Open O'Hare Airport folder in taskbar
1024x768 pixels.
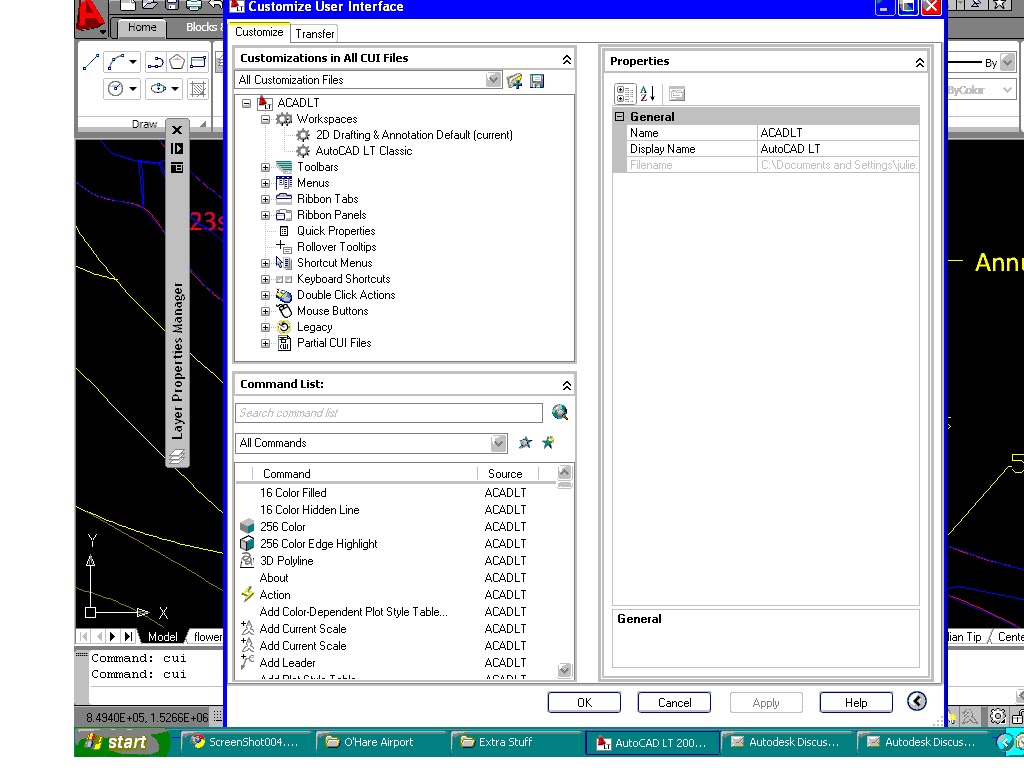point(381,743)
